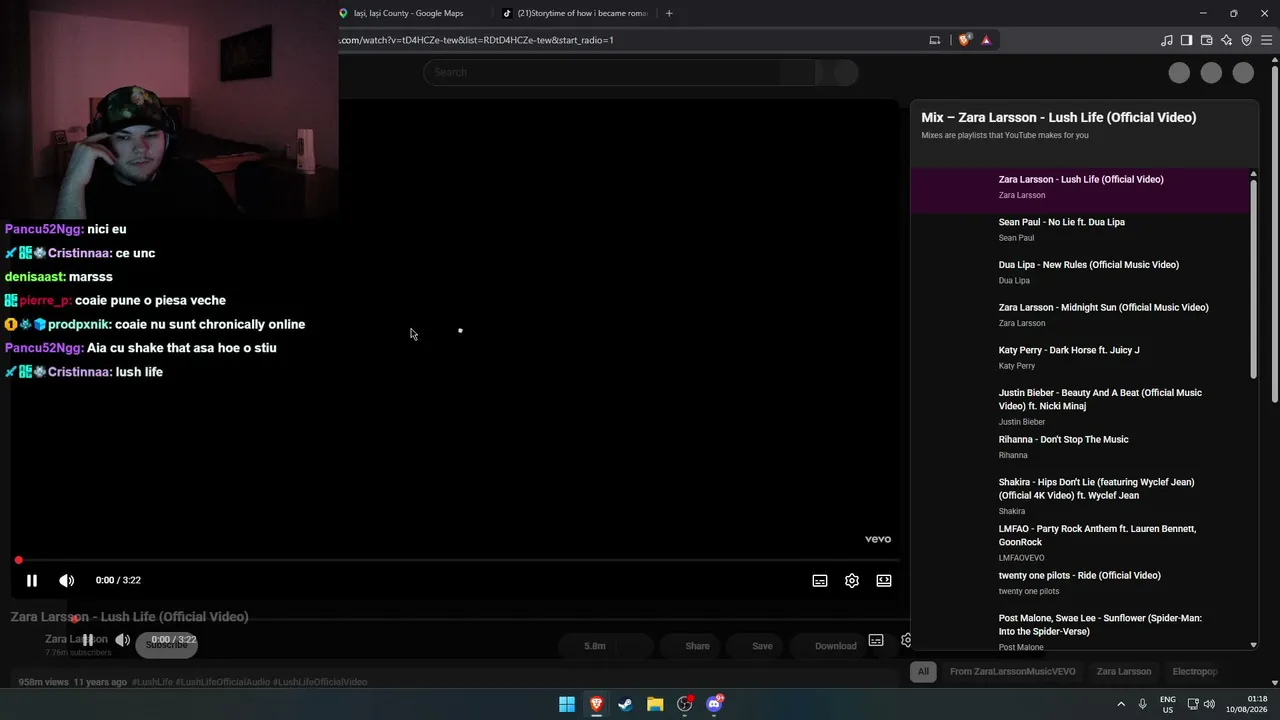Subscribe to Zara Larsson channel
This screenshot has width=1280, height=720.
167,645
